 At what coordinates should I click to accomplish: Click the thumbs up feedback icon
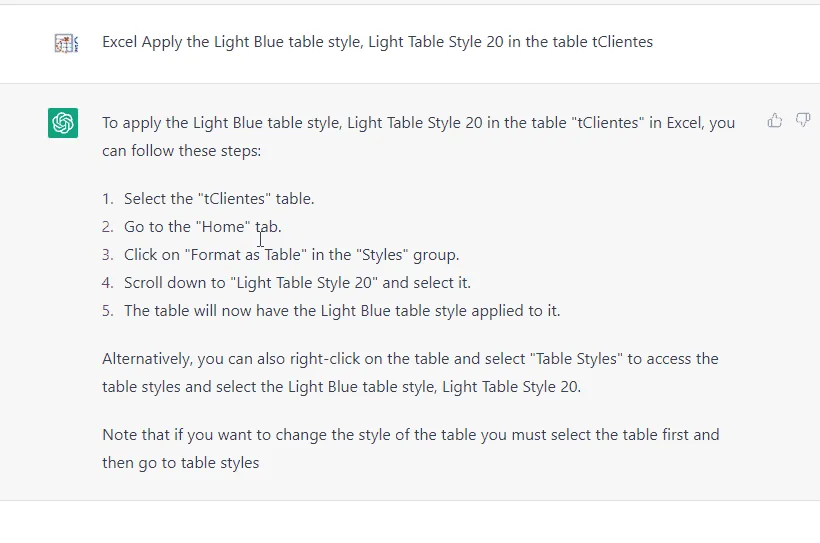[x=775, y=121]
